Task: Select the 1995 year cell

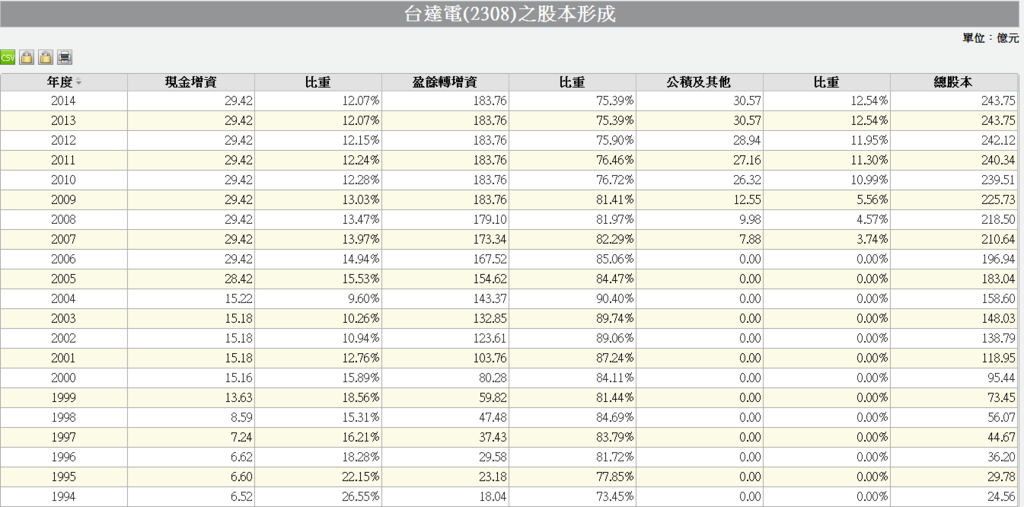Action: point(63,476)
